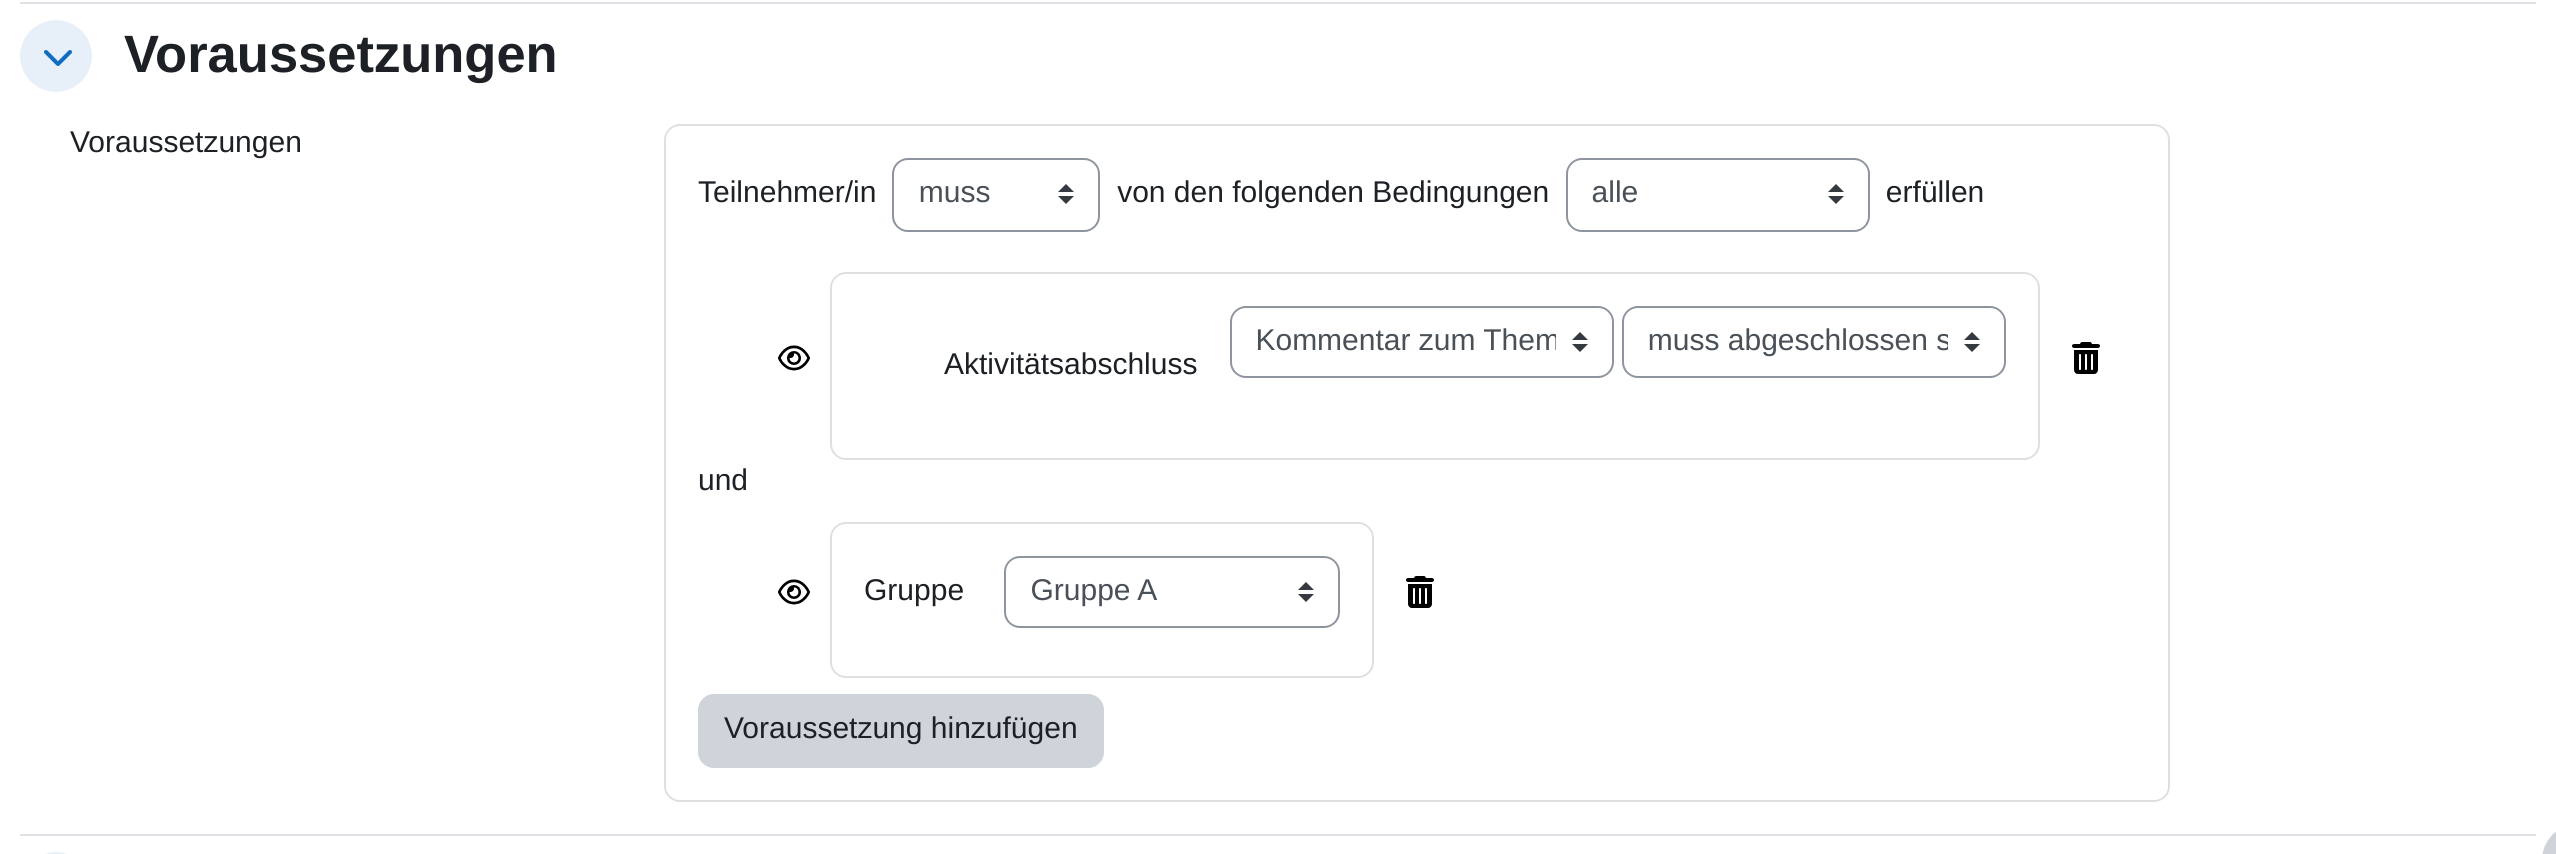This screenshot has width=2556, height=854.
Task: Open the 'muss' dropdown
Action: coord(995,194)
